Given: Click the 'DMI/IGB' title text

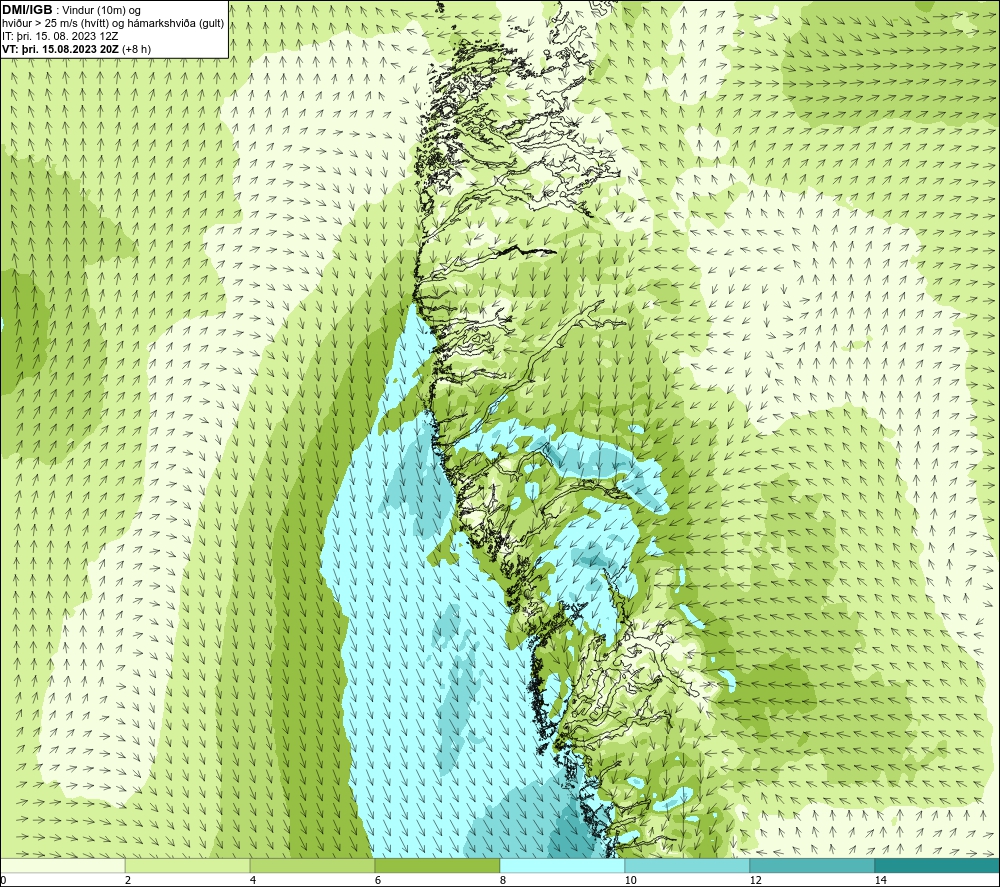Looking at the screenshot, I should click(x=27, y=10).
